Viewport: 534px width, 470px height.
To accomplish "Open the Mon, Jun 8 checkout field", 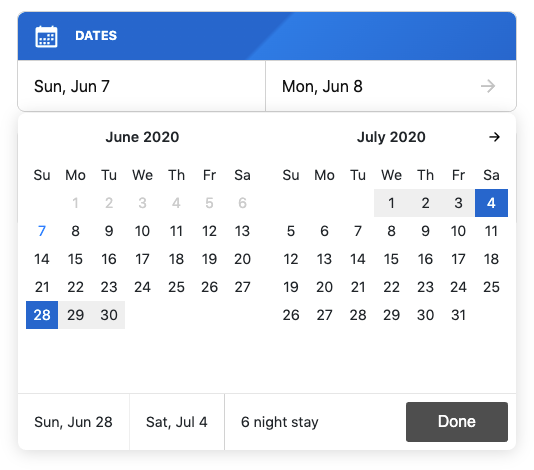I will pos(391,86).
